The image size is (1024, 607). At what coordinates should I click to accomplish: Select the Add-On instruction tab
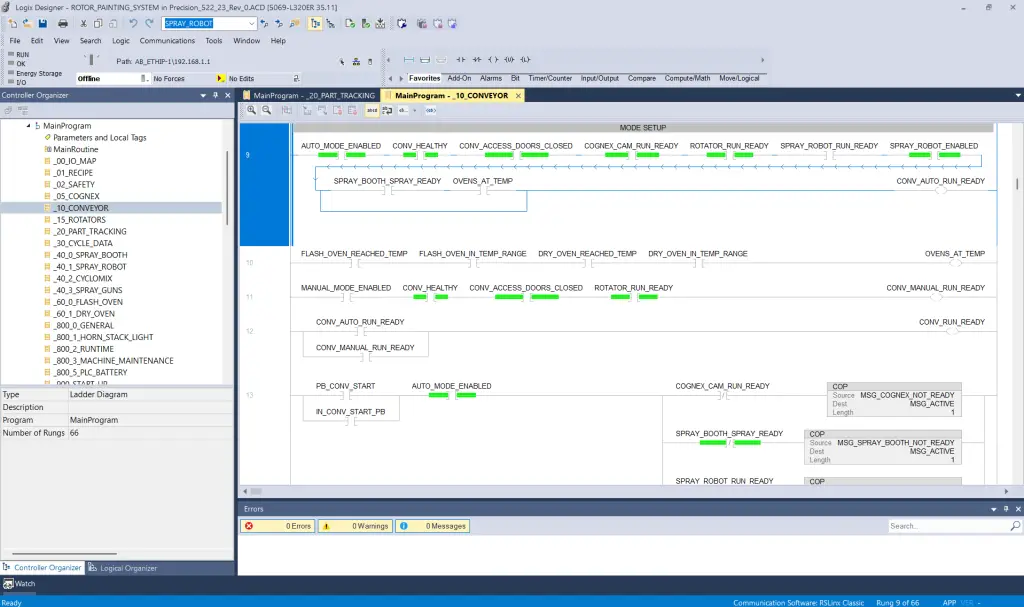(x=459, y=78)
